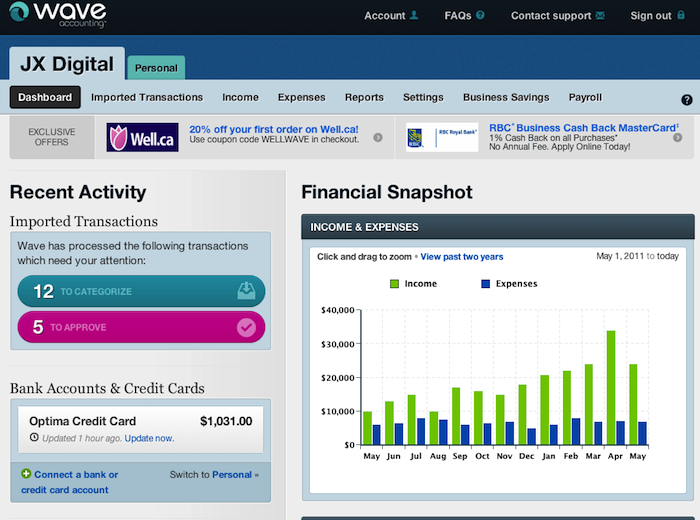700x520 pixels.
Task: Click the View past two years link
Action: (462, 257)
